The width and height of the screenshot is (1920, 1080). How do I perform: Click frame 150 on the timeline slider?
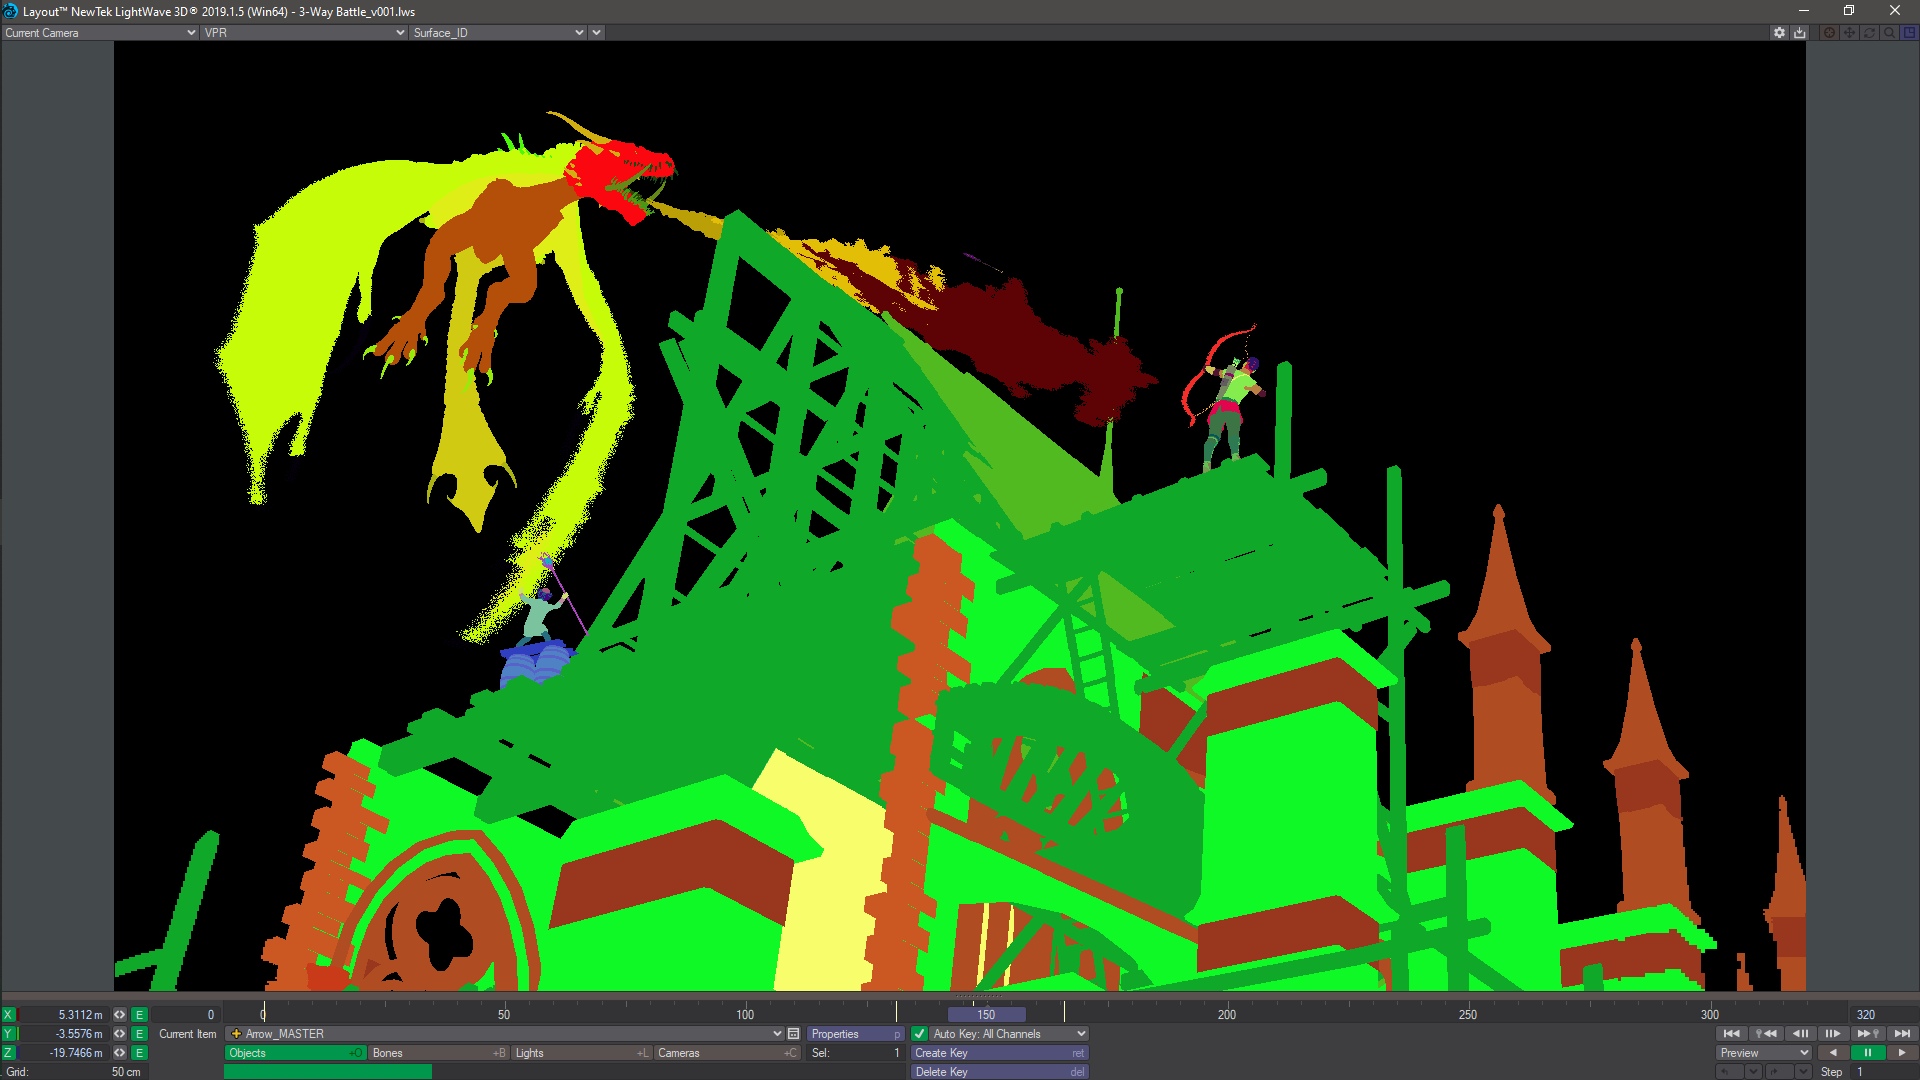pos(986,1014)
